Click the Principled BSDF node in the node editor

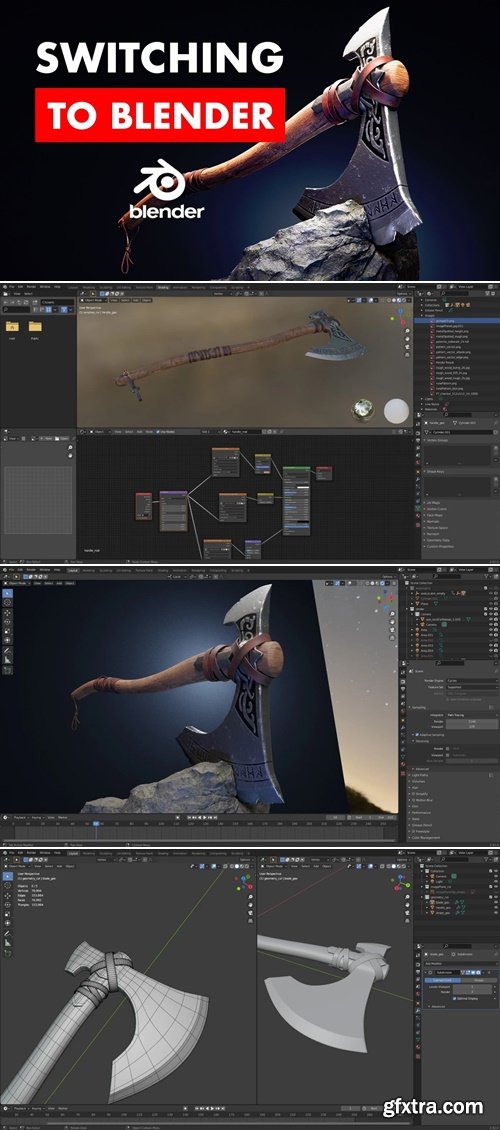296,499
